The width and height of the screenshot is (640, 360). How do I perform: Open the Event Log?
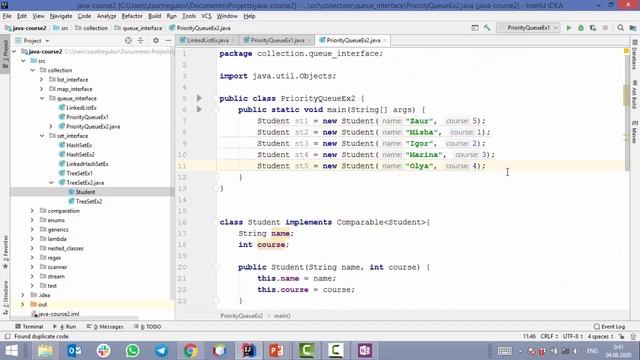tap(609, 327)
